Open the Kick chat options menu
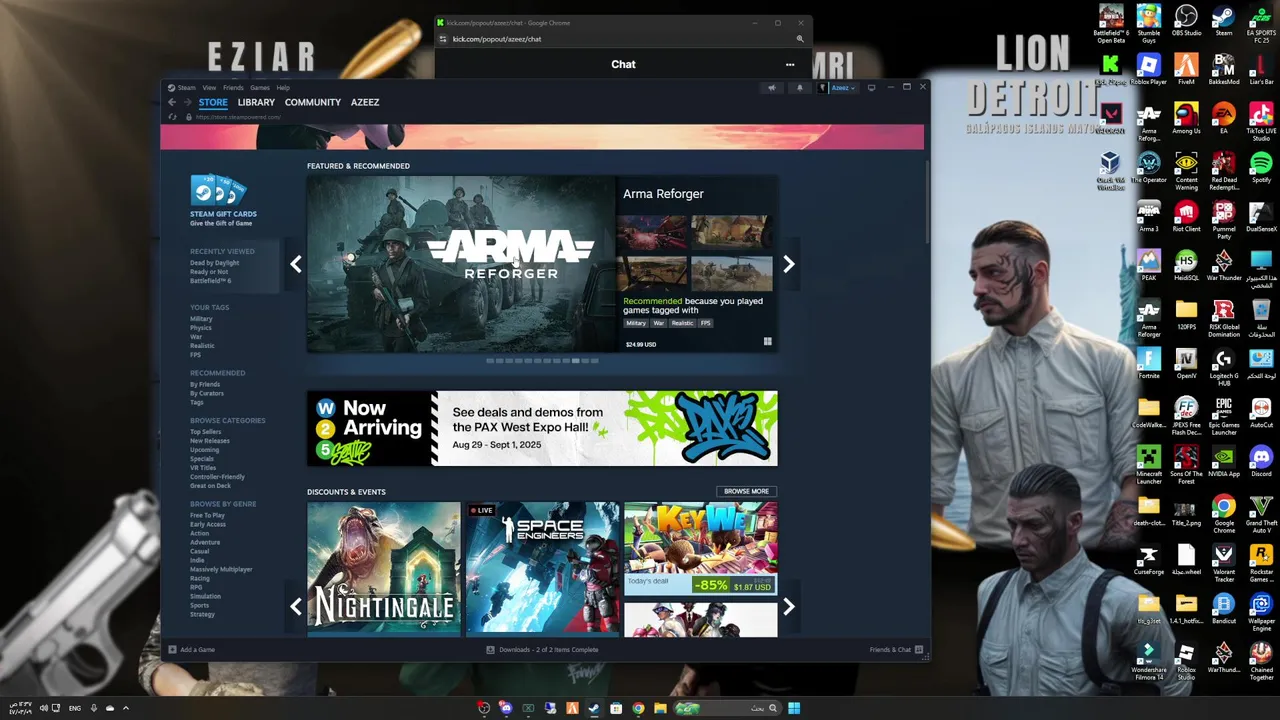Image resolution: width=1280 pixels, height=720 pixels. [790, 65]
